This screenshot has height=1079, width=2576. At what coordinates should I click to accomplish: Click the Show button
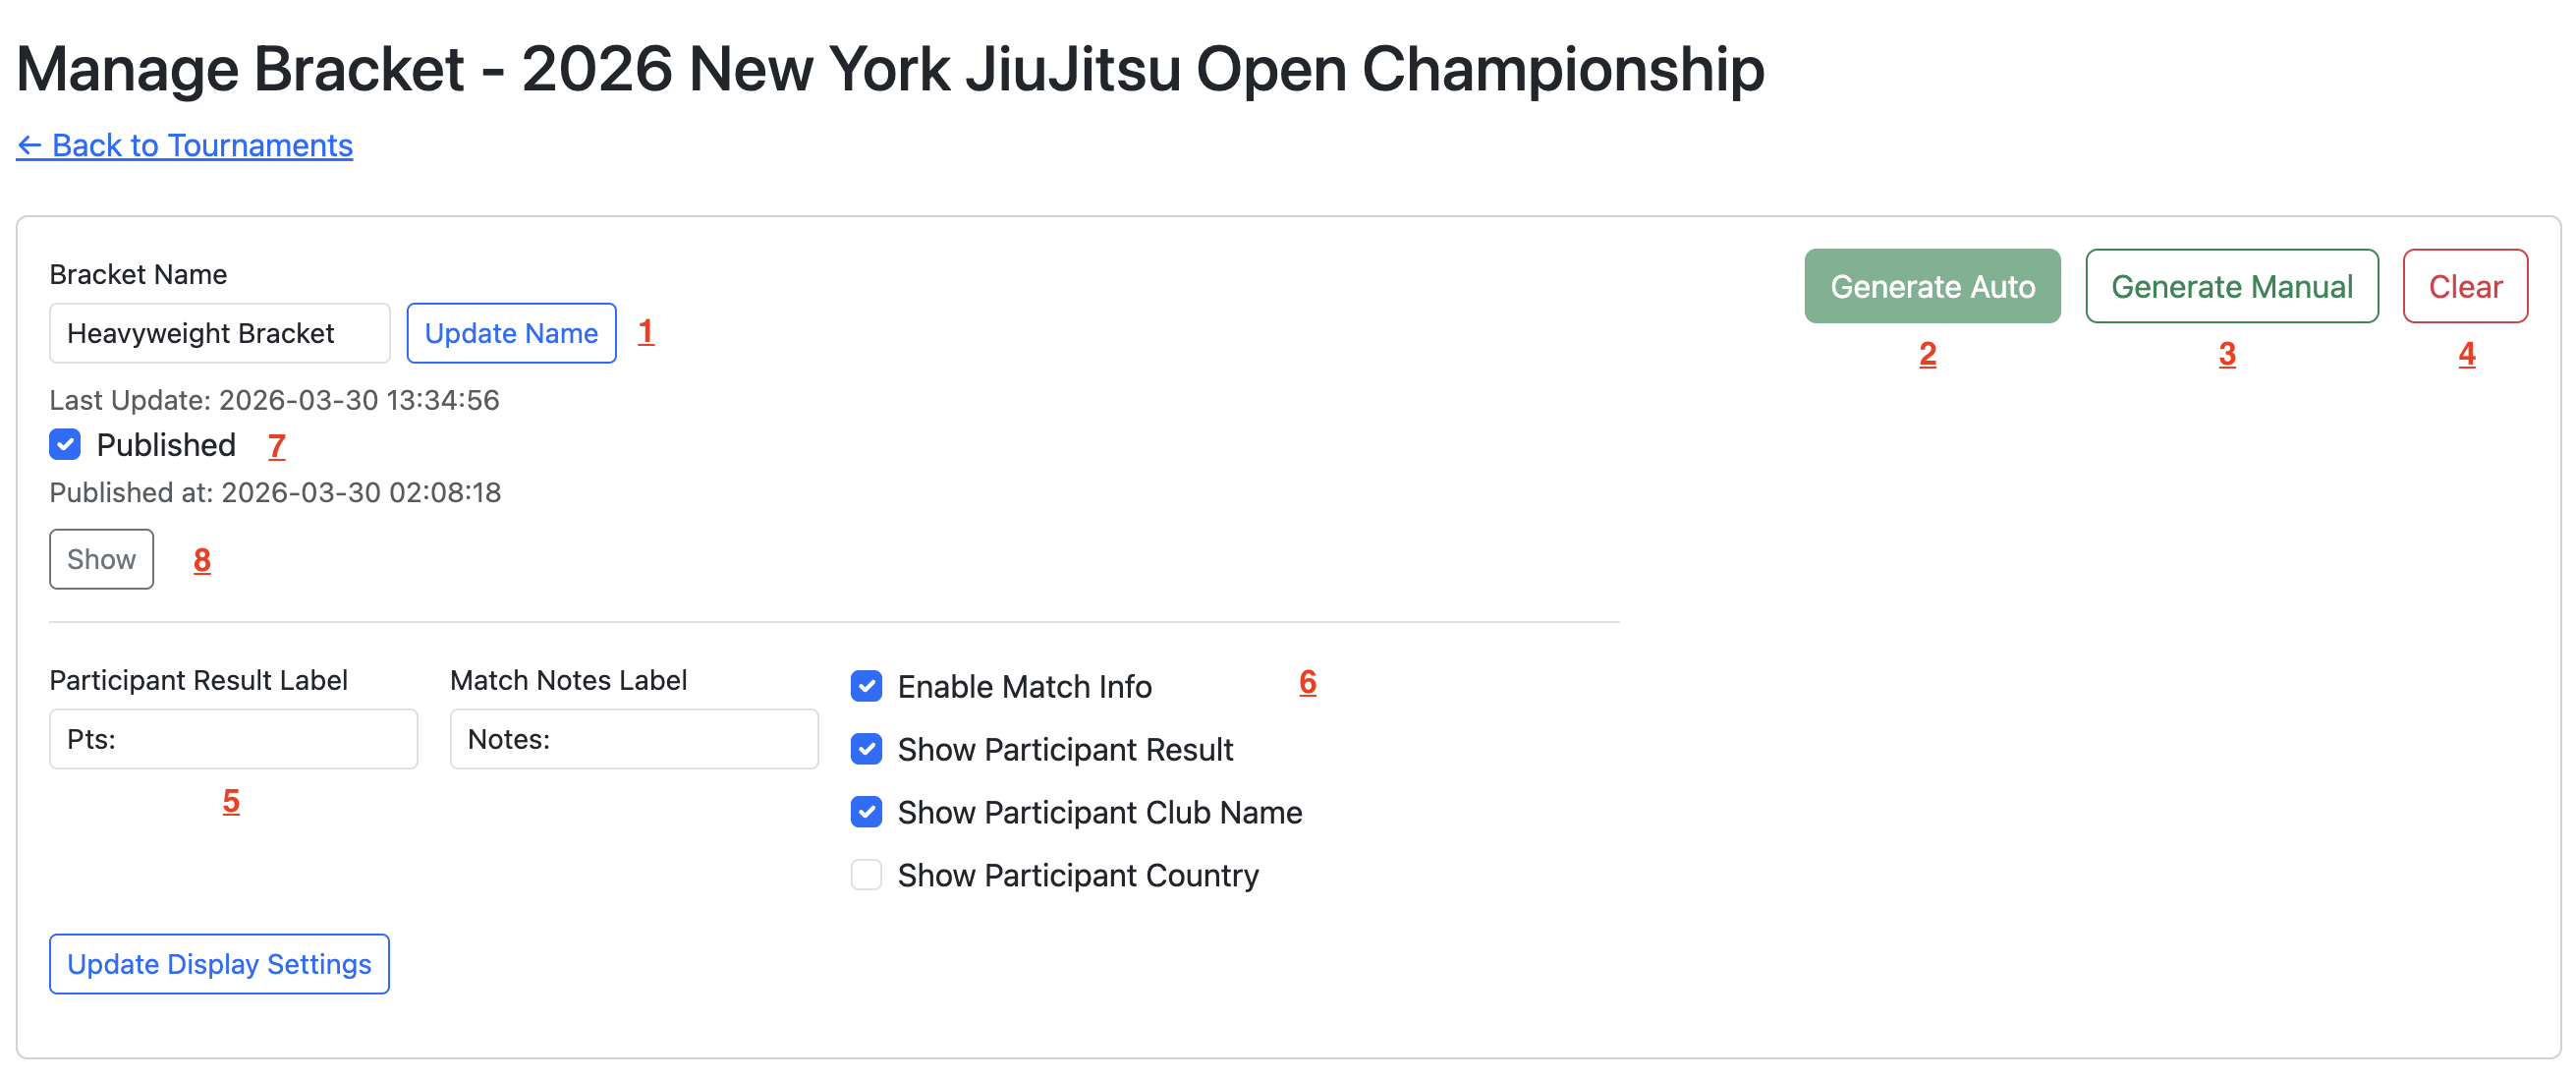(x=101, y=559)
